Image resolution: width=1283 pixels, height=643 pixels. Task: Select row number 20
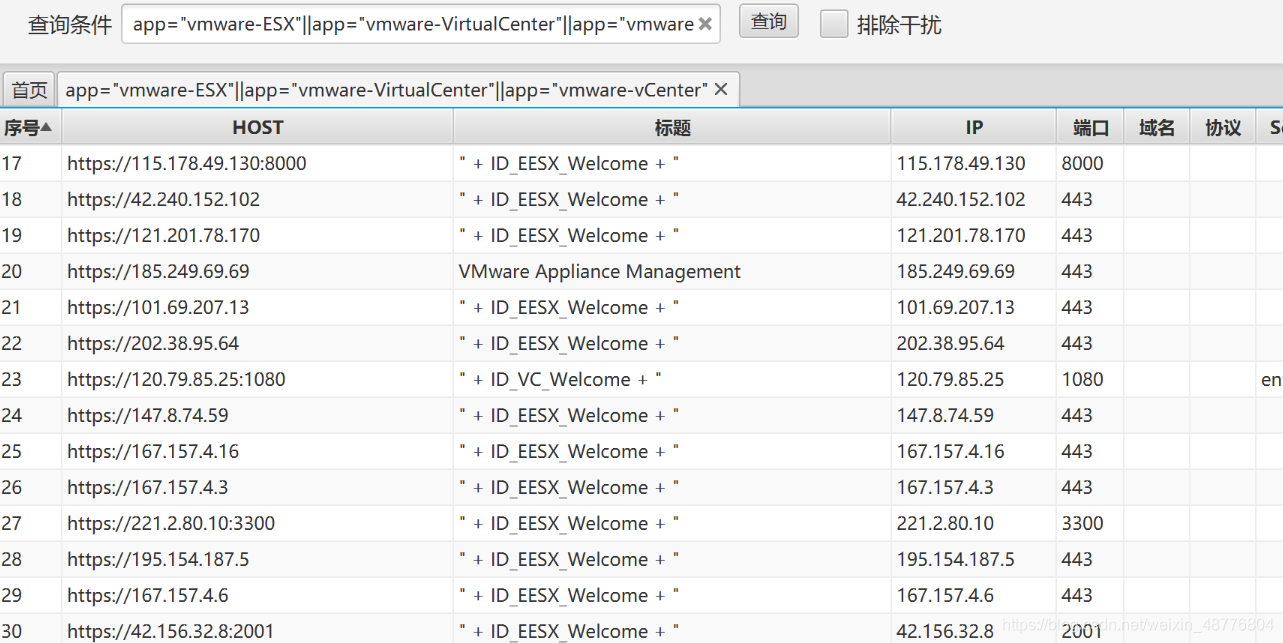tap(12, 271)
